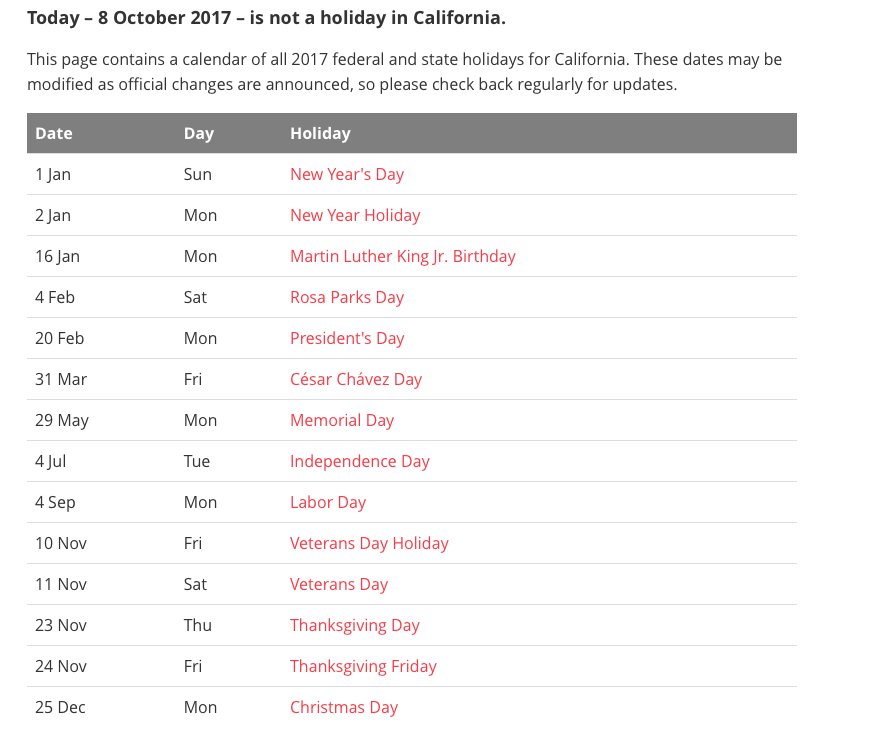Click the 31 Mar date cell
Viewport: 894px width, 732px height.
coord(61,380)
